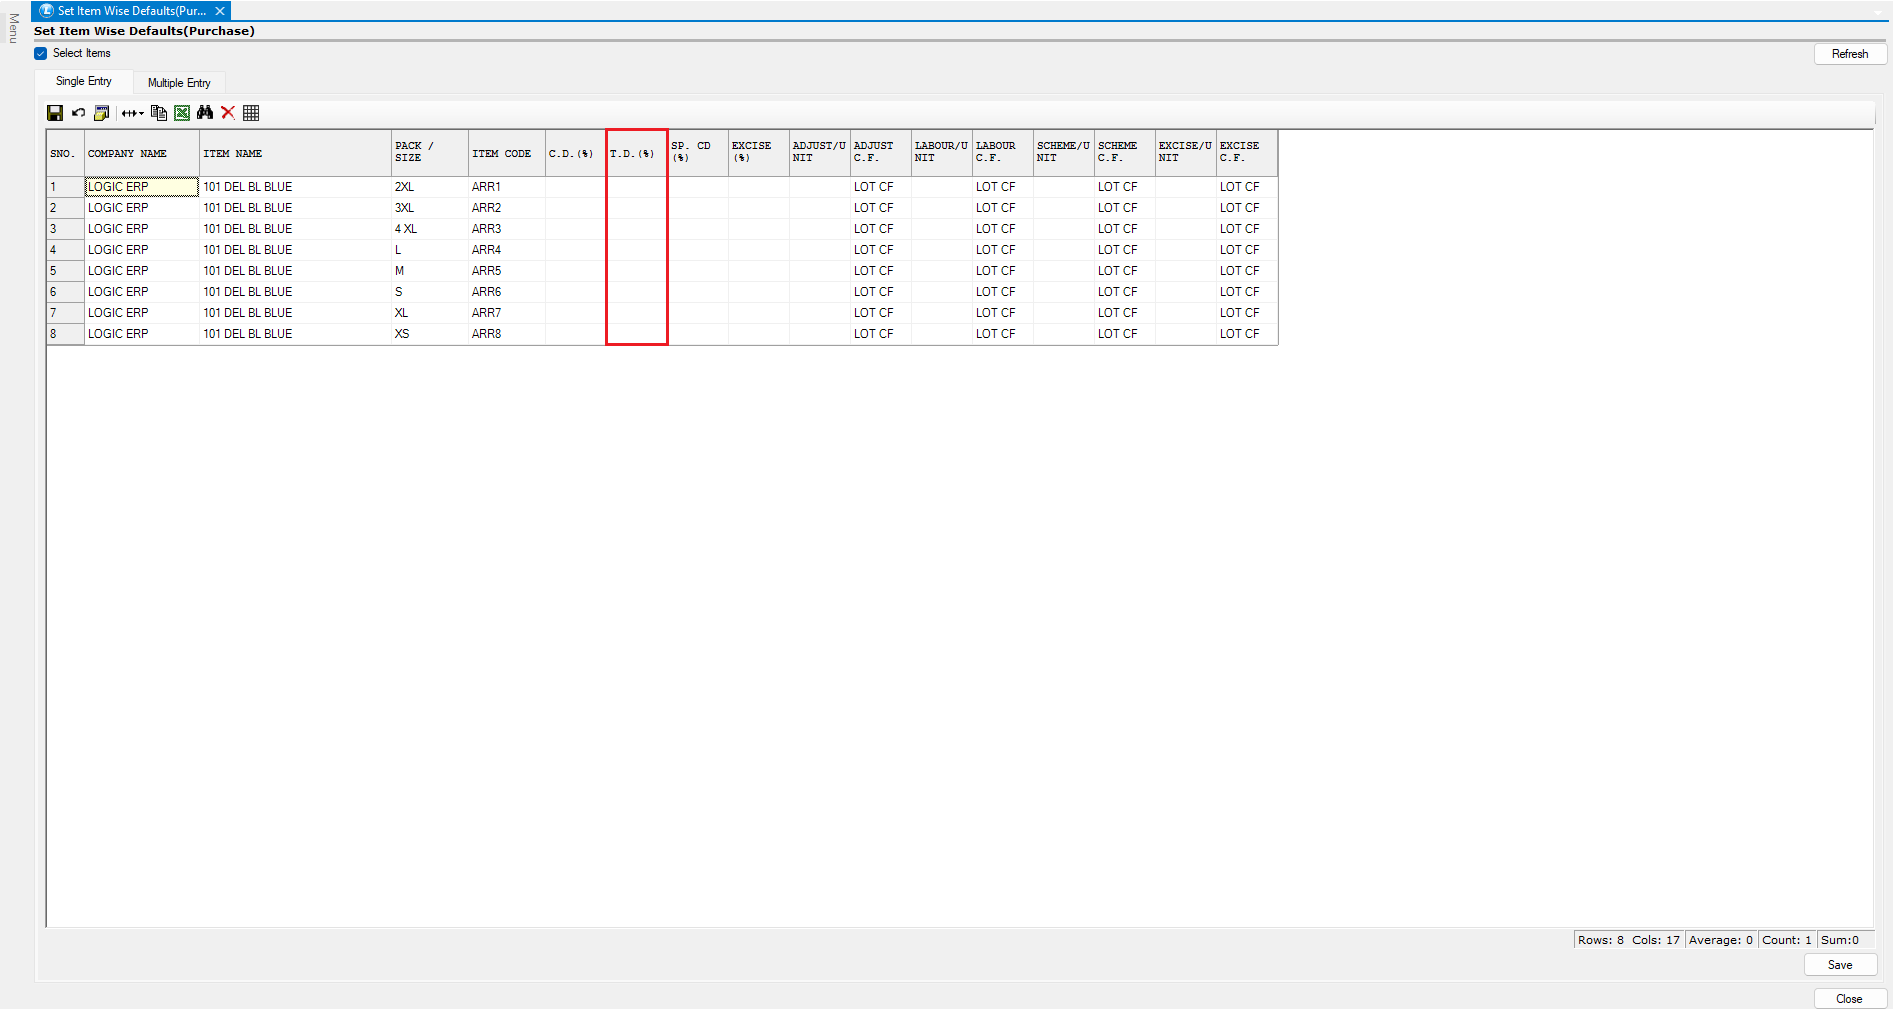Image resolution: width=1893 pixels, height=1009 pixels.
Task: Close the Set Item Wise Defaults tab
Action: click(x=220, y=11)
